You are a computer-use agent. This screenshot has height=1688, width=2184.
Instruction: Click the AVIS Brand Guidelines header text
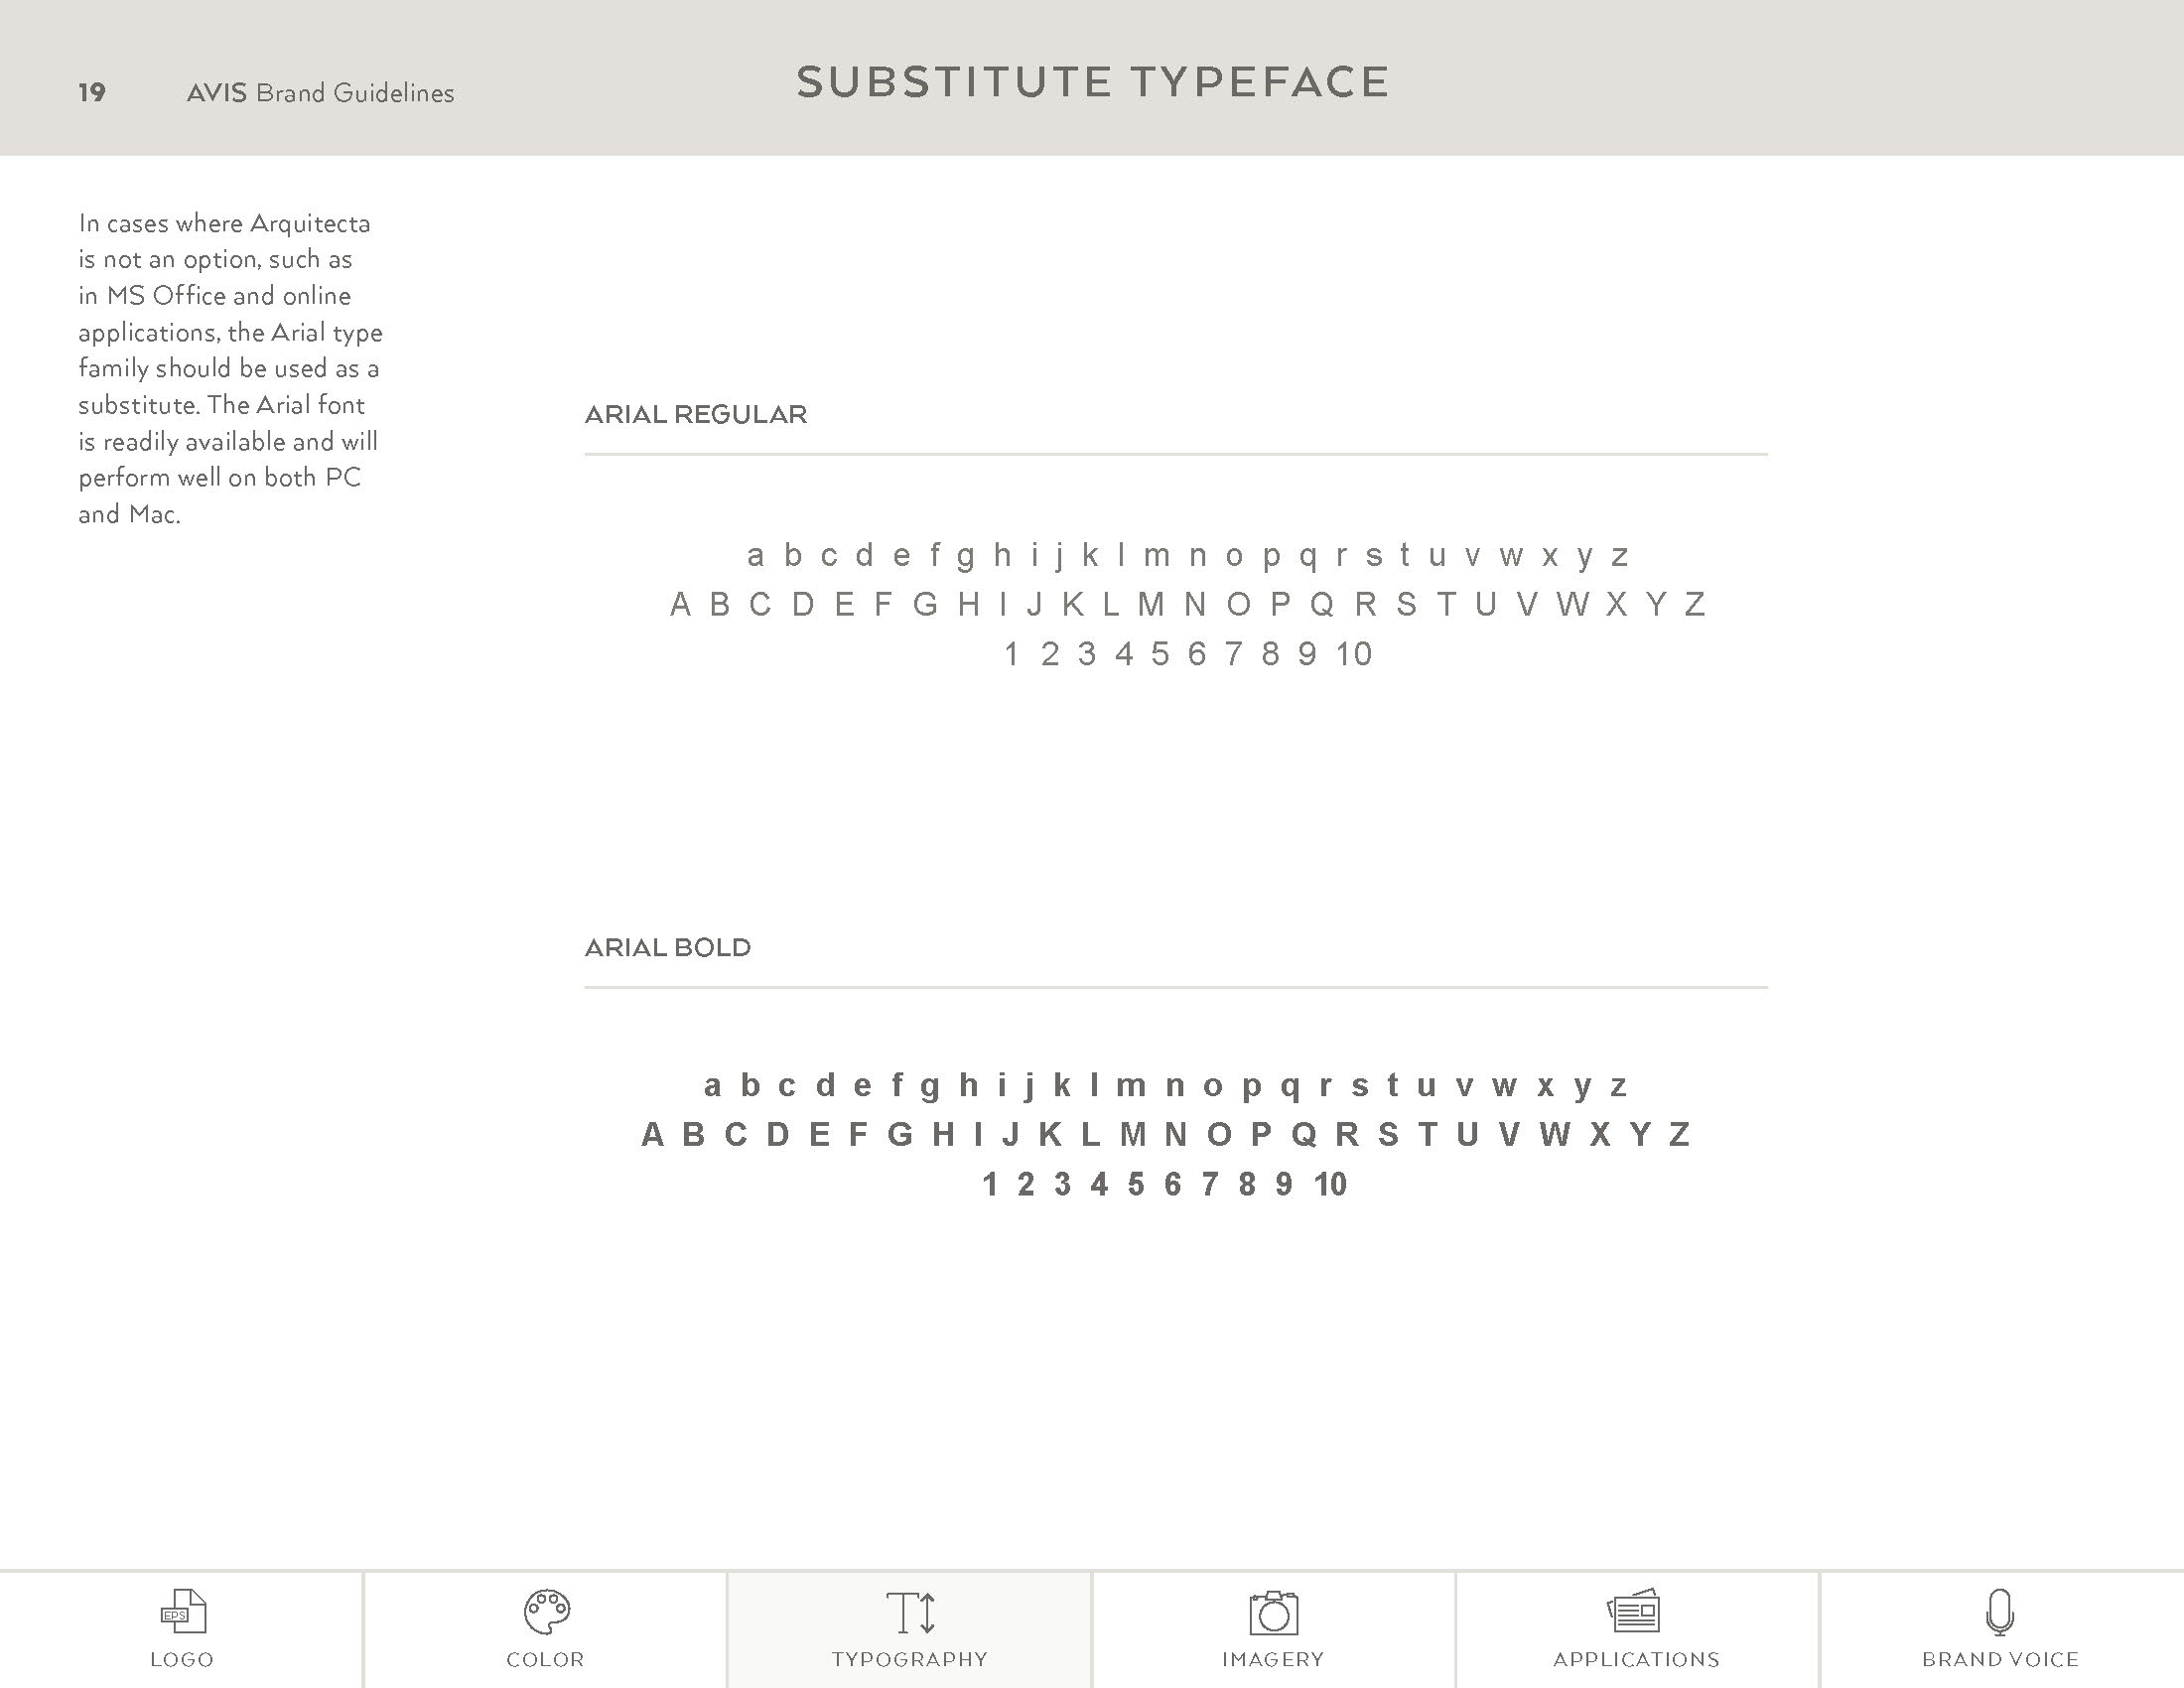(320, 93)
